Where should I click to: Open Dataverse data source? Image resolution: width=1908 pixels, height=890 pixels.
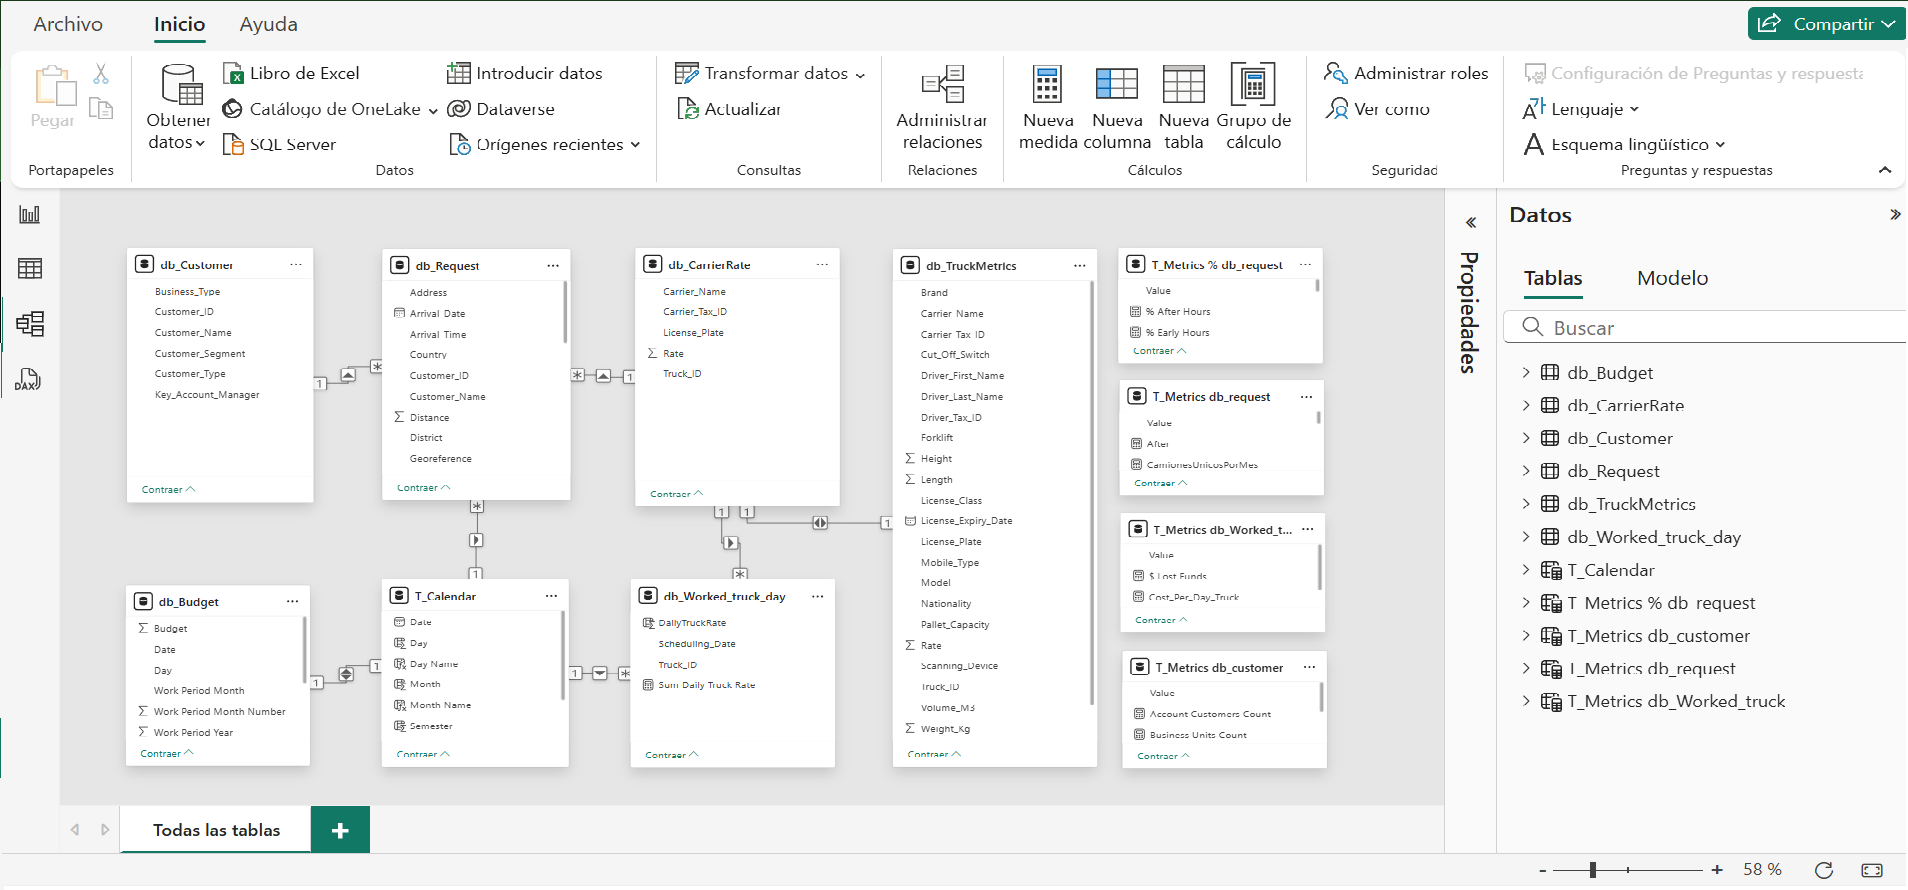[x=501, y=109]
